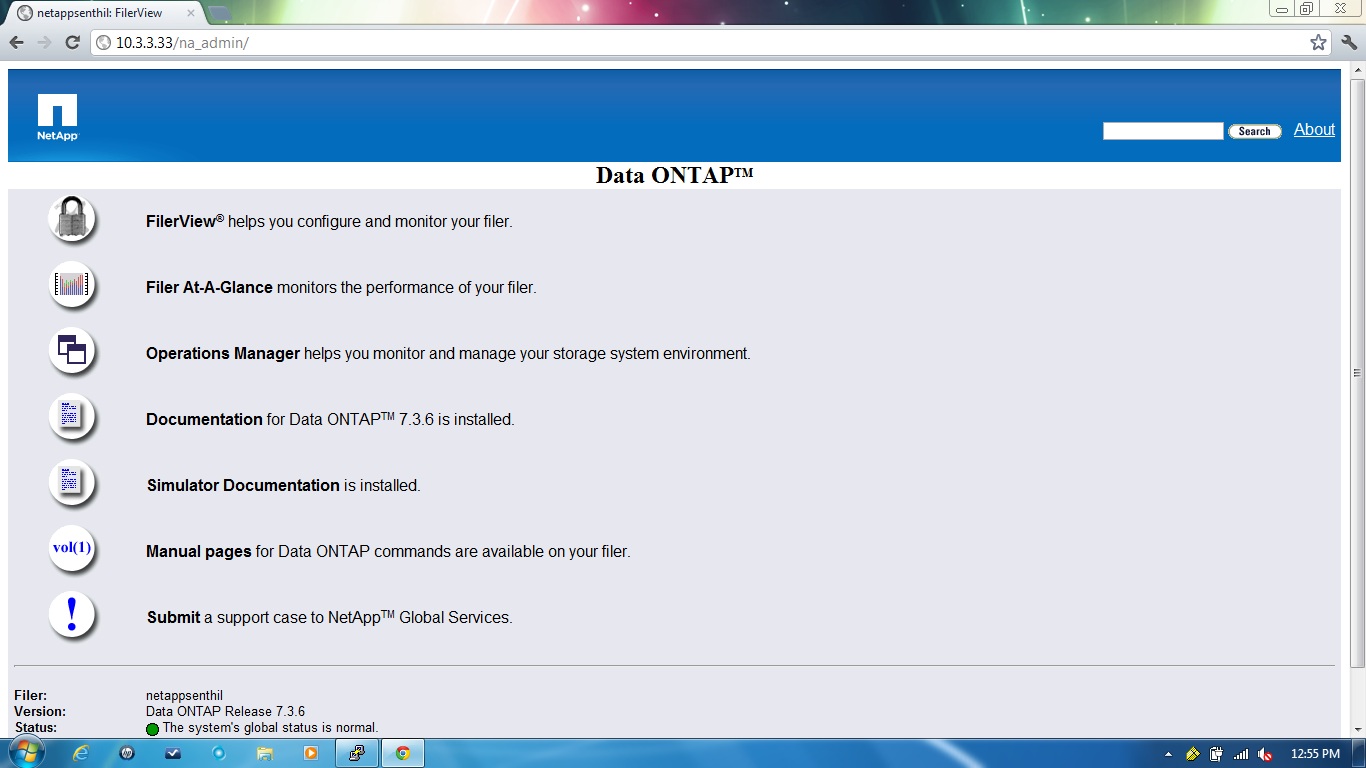This screenshot has width=1366, height=768.
Task: Open the About link in header
Action: 1314,129
